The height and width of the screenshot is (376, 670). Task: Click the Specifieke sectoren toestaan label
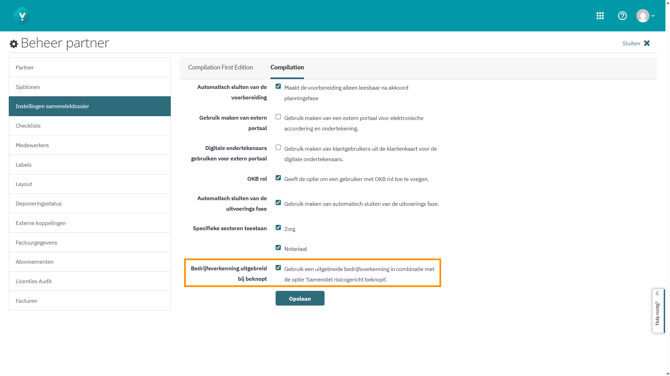229,229
